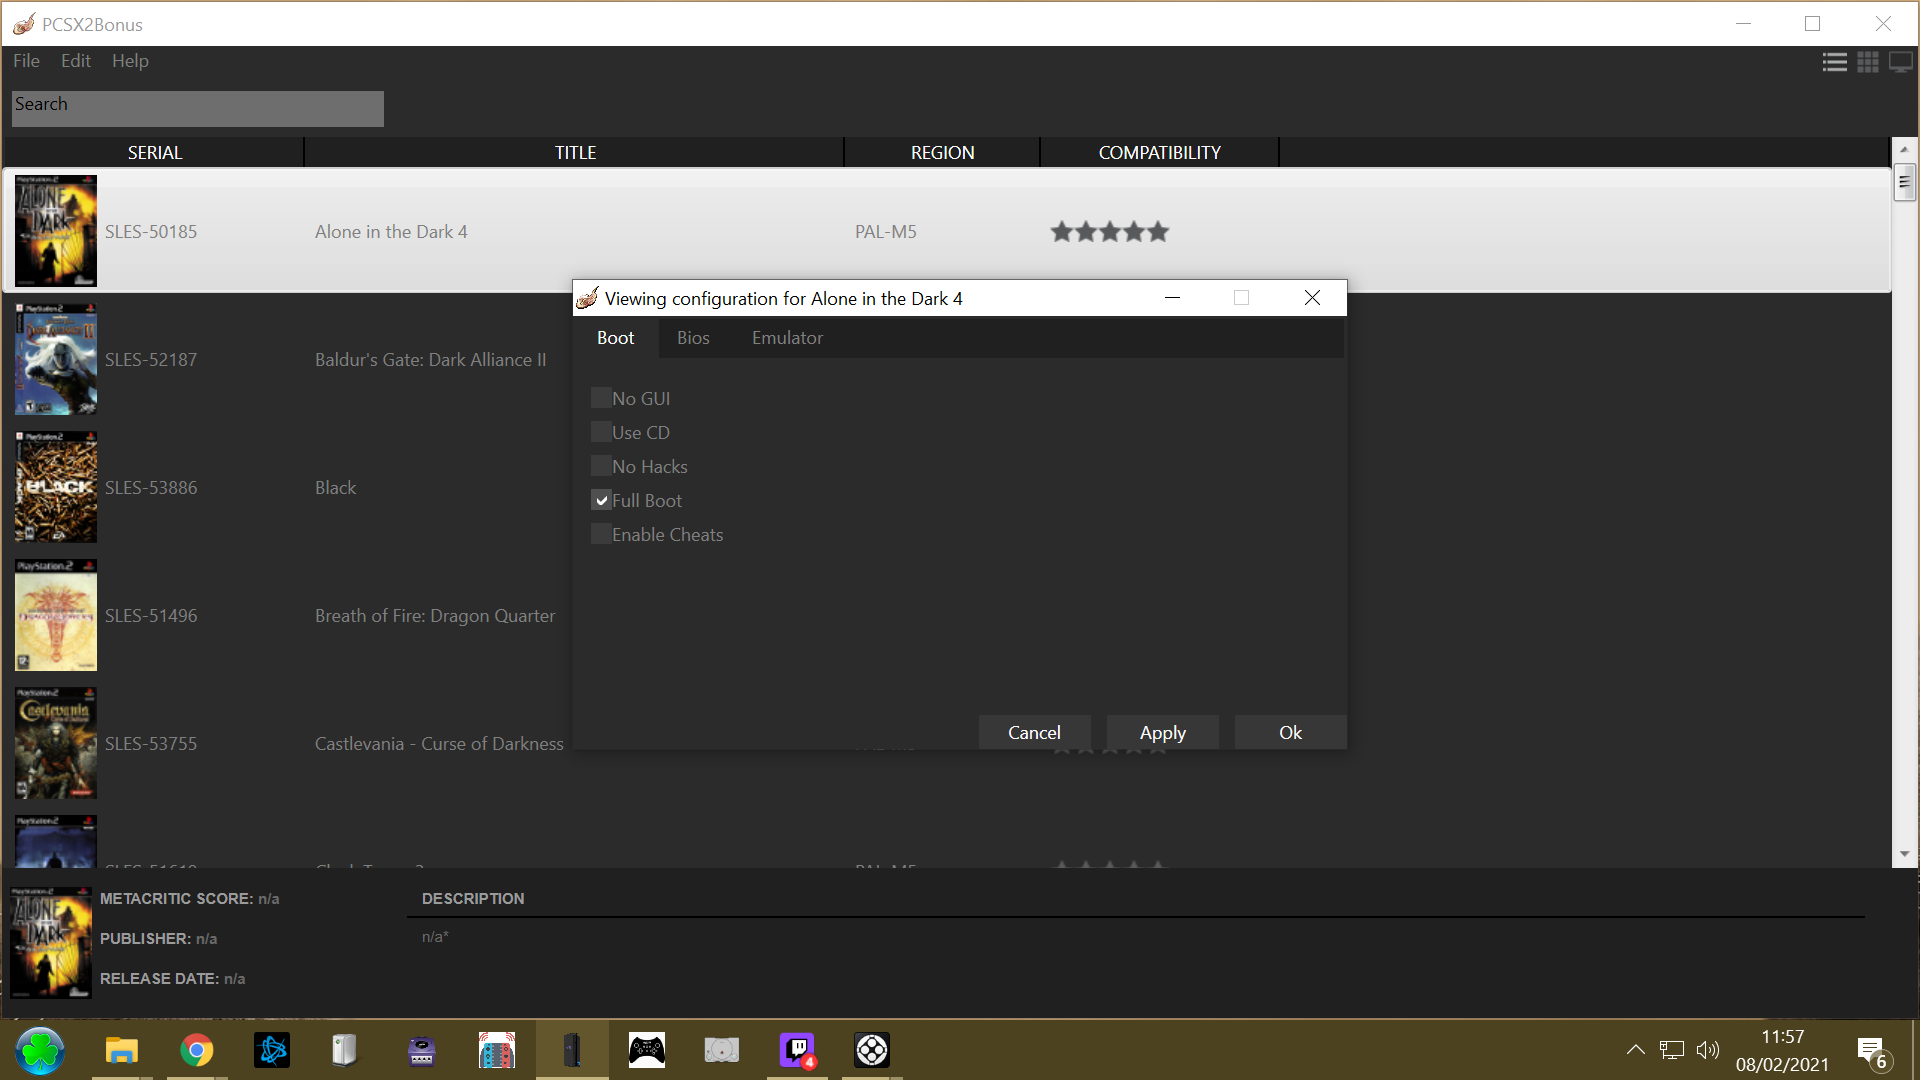Sort by COMPATIBILITY column header
This screenshot has width=1920, height=1080.
point(1160,152)
